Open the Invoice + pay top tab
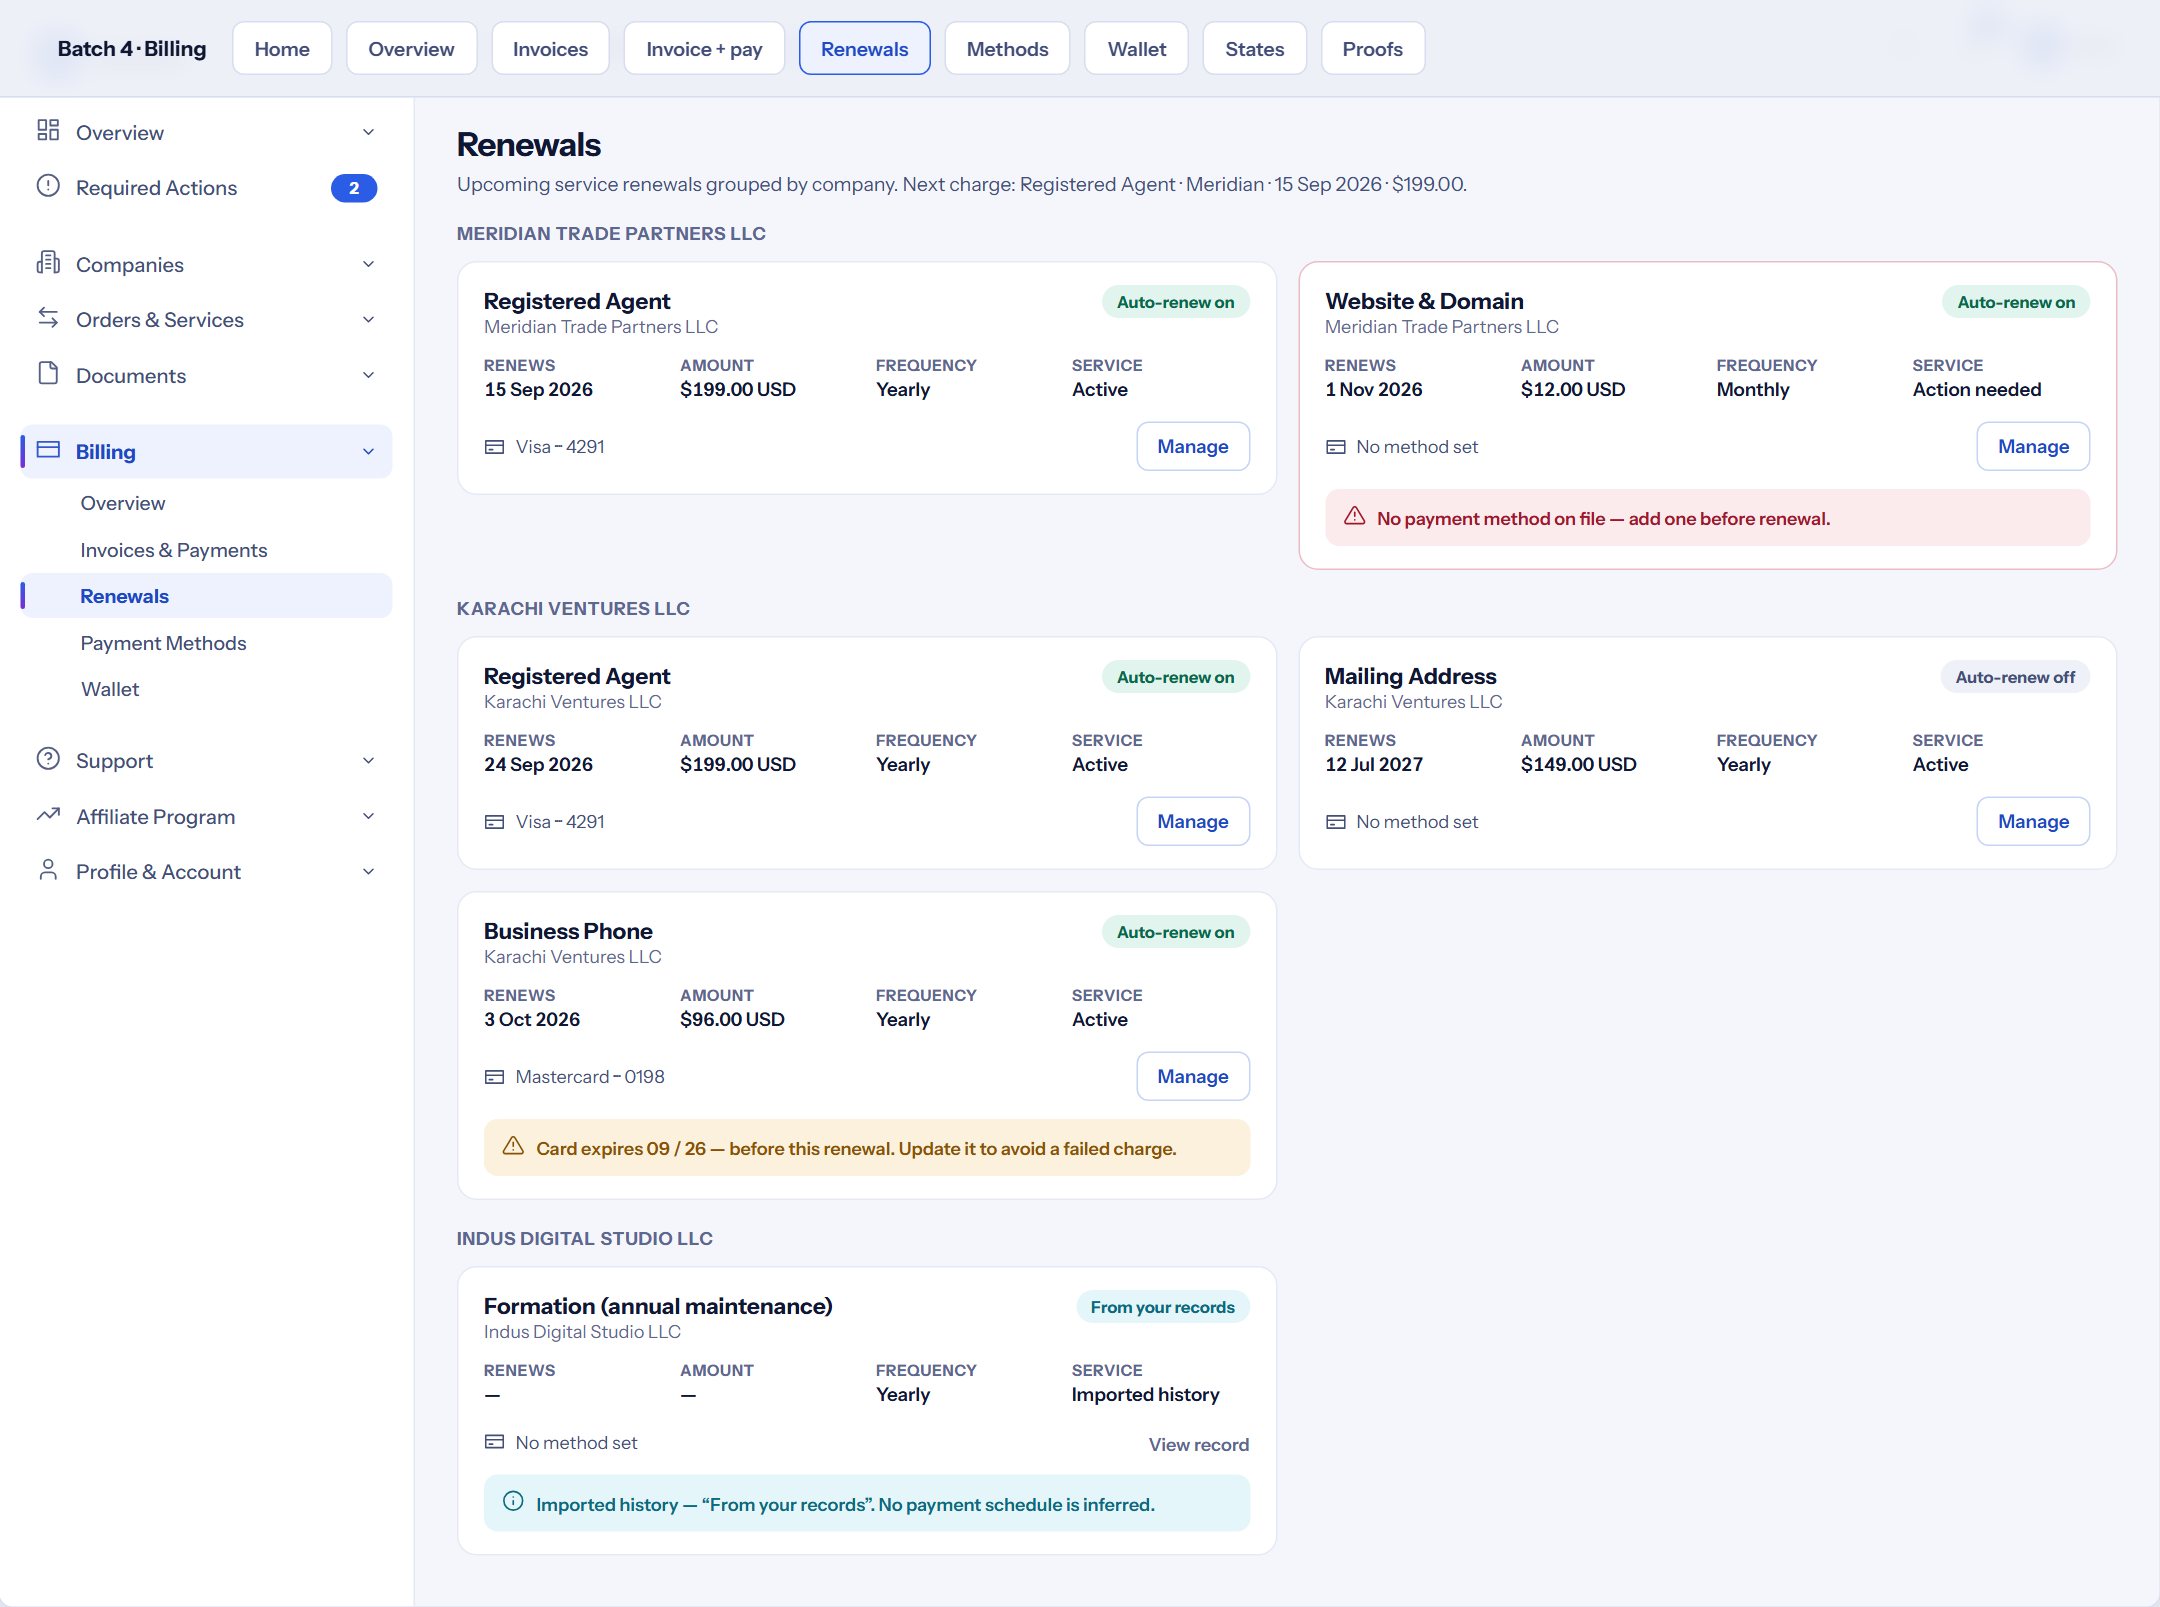Screen dimensions: 2160x1607 [x=704, y=49]
